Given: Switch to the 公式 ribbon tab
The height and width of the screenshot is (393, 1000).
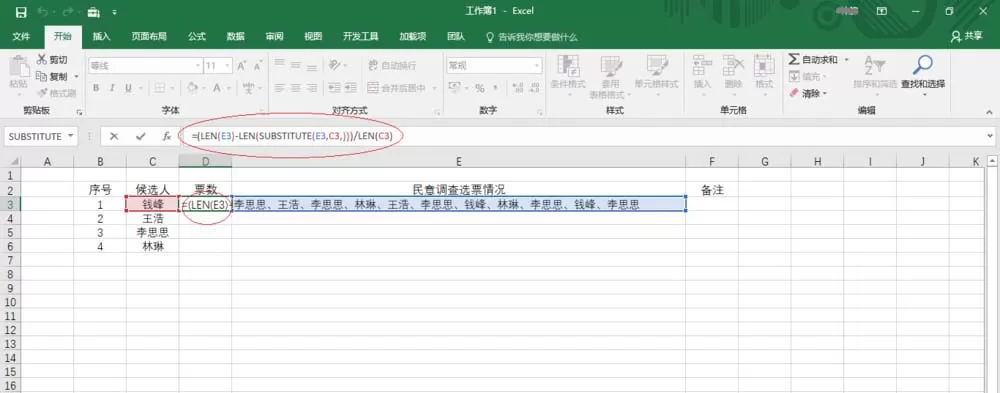Looking at the screenshot, I should (196, 37).
